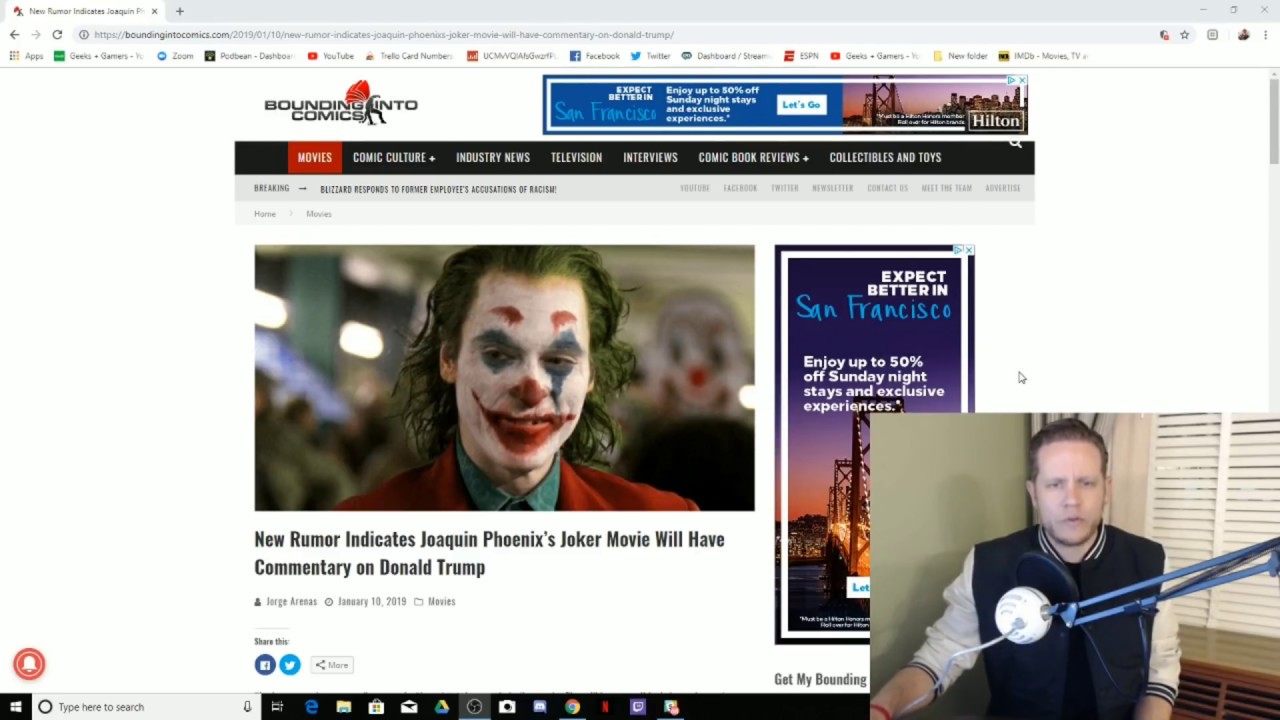Click the Movies category tag under the headline

[x=441, y=601]
